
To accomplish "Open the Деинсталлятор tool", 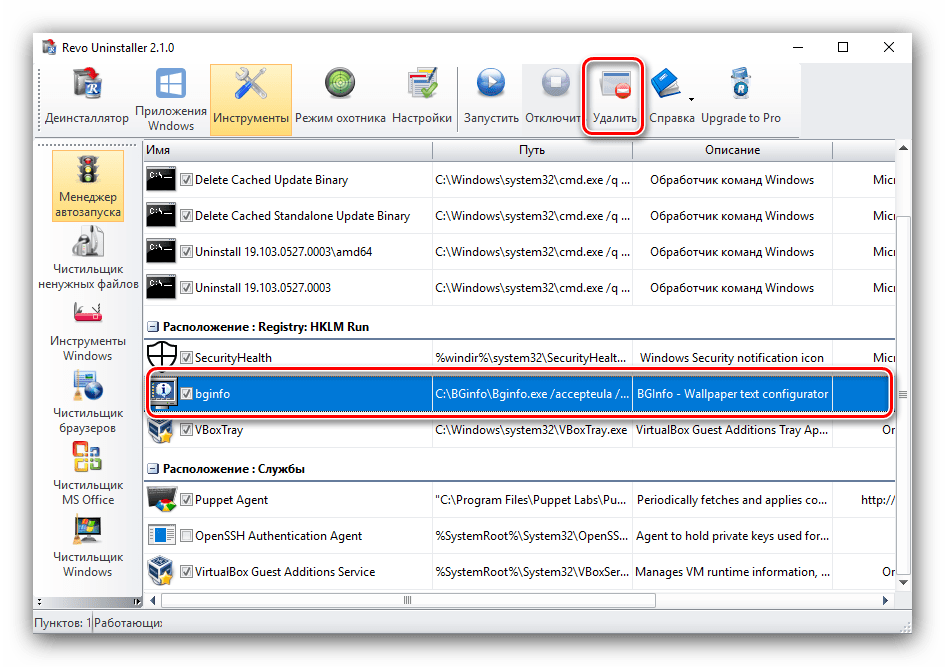I will [x=87, y=99].
